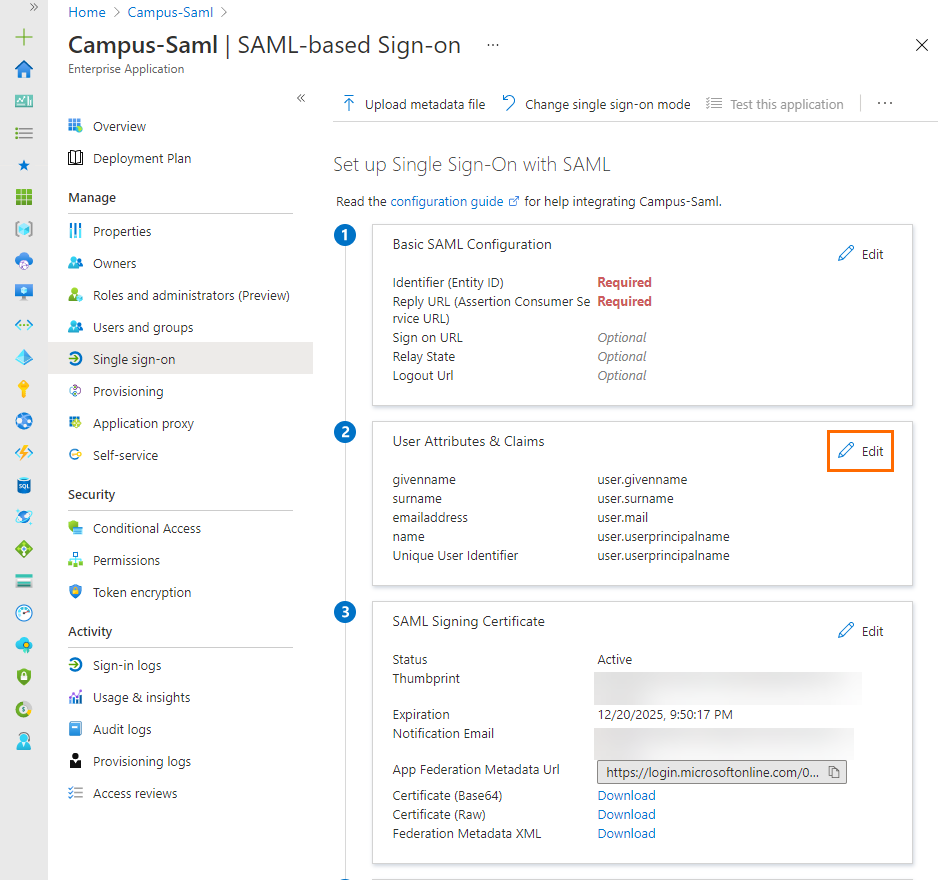The height and width of the screenshot is (880, 941).
Task: Open Azure Active Directory diamond icon
Action: coord(24,357)
